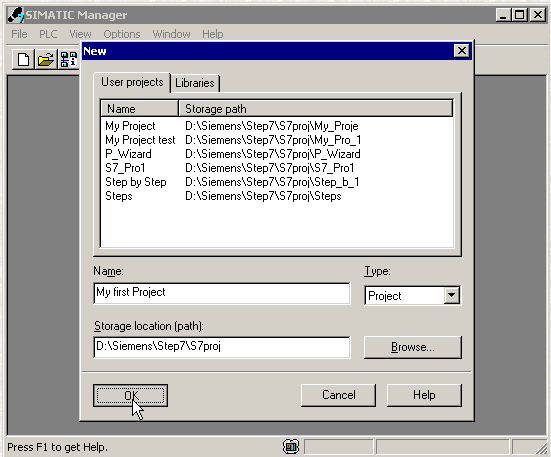The height and width of the screenshot is (457, 551).
Task: Click path D:\Siemens\Step7\S7proj\P_Wizard
Action: 273,154
